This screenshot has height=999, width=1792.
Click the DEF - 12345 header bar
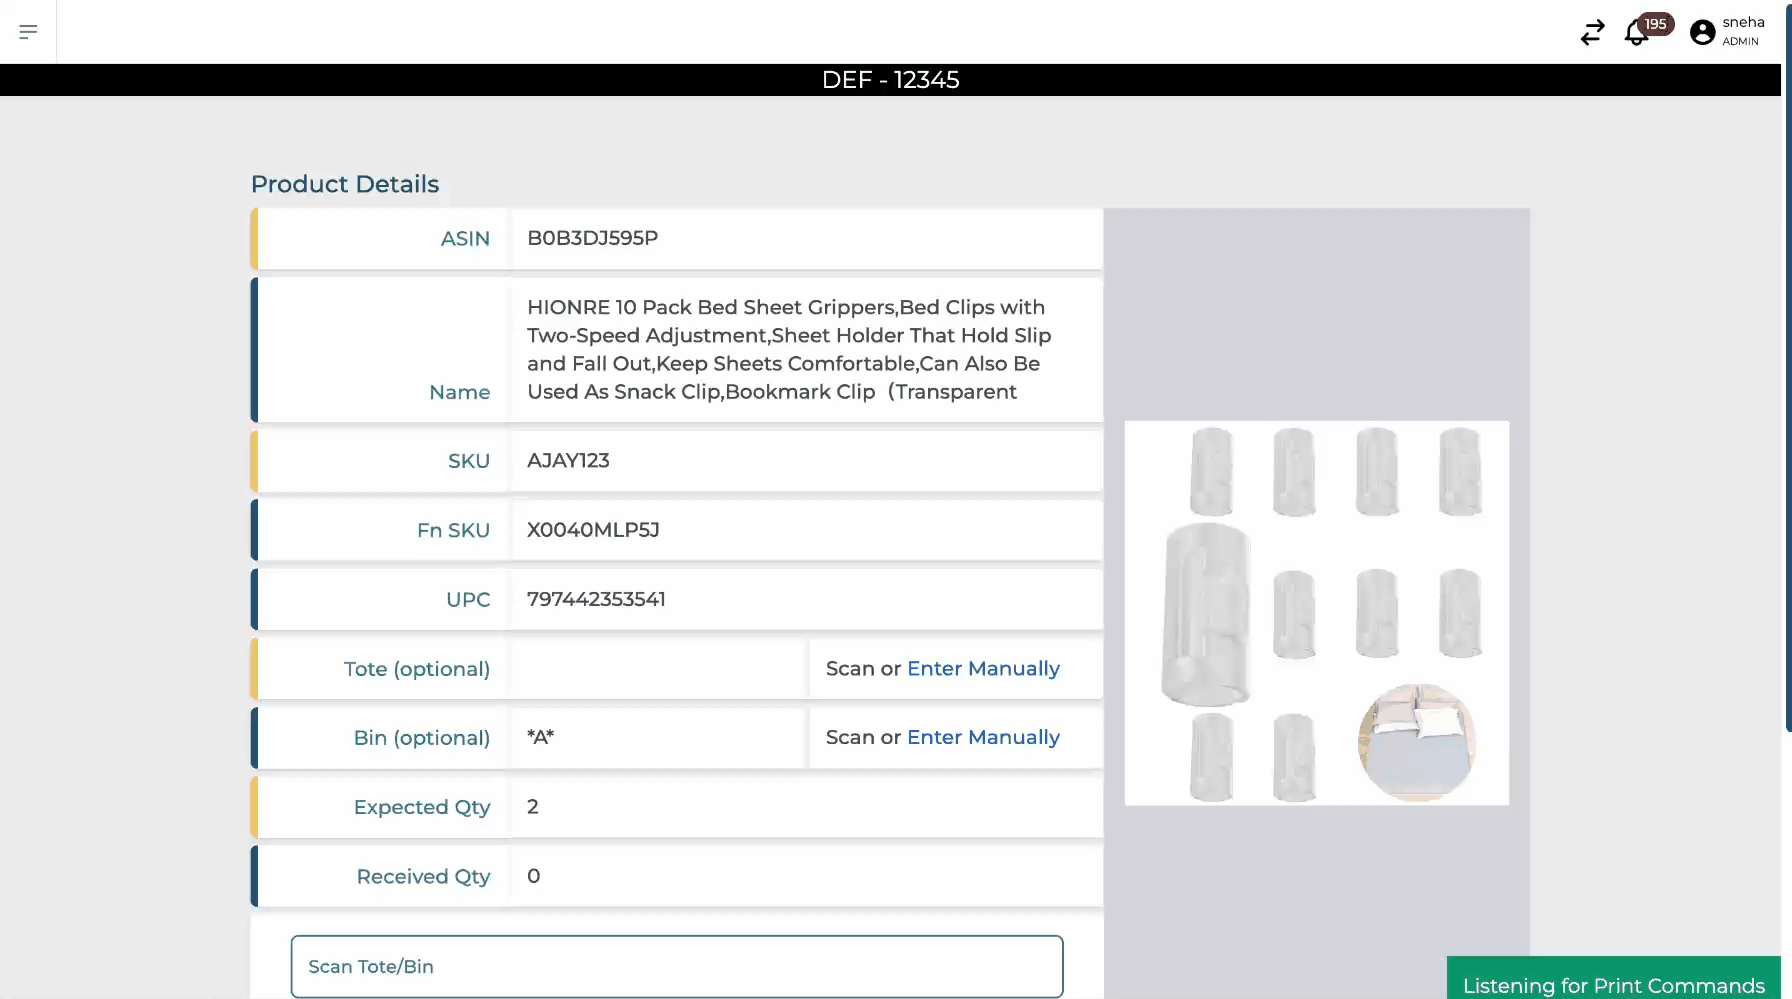pyautogui.click(x=890, y=80)
